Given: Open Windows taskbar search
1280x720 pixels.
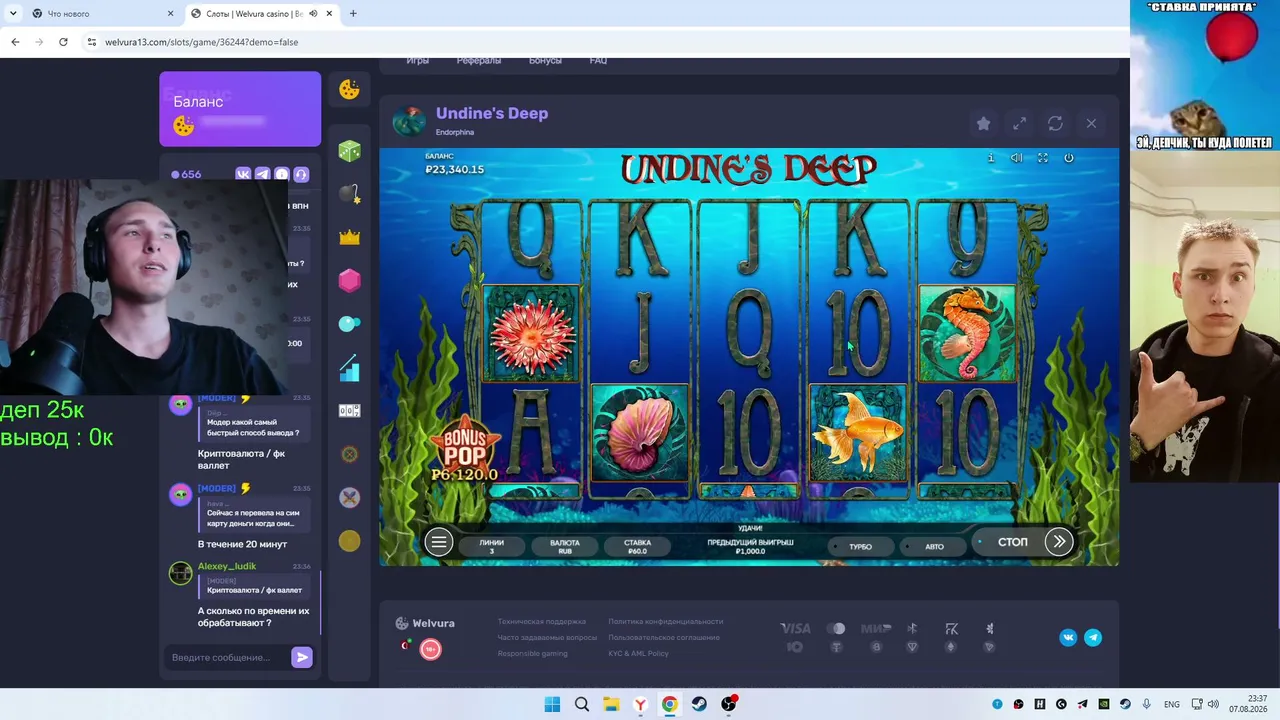Looking at the screenshot, I should [581, 704].
